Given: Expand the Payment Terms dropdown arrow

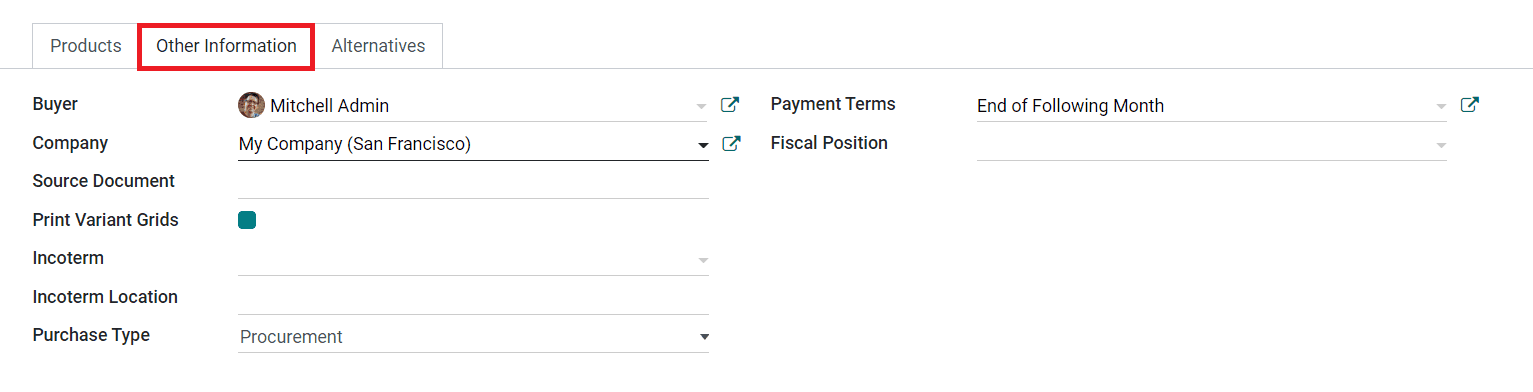Looking at the screenshot, I should click(1440, 106).
